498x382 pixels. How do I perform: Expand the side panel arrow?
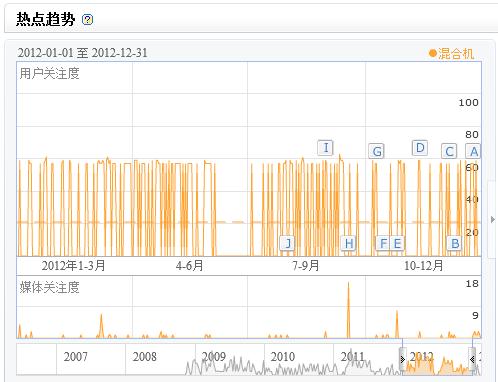[493, 219]
